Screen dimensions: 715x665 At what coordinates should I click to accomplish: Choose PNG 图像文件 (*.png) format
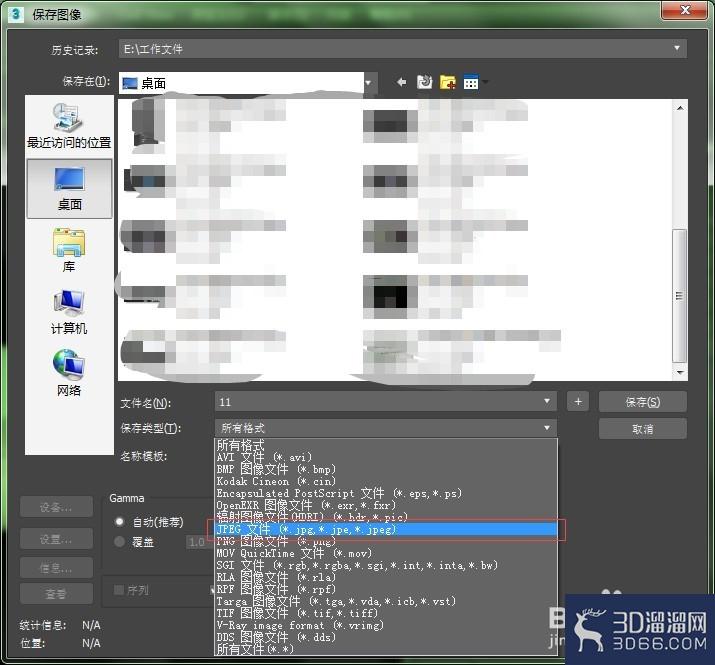click(386, 541)
